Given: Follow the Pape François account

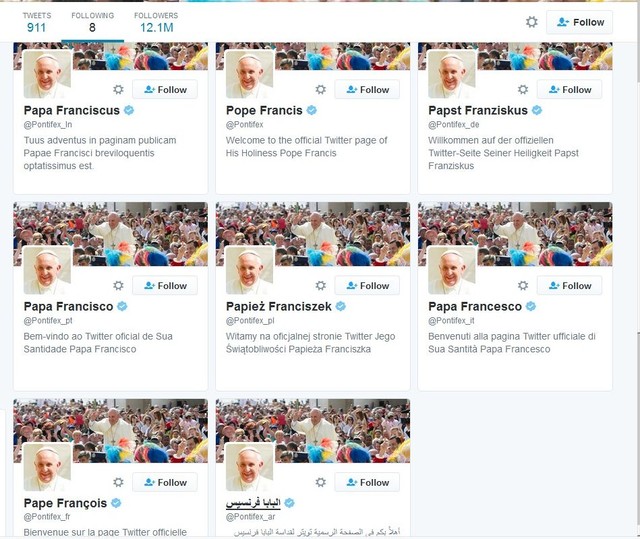Looking at the screenshot, I should tap(165, 482).
